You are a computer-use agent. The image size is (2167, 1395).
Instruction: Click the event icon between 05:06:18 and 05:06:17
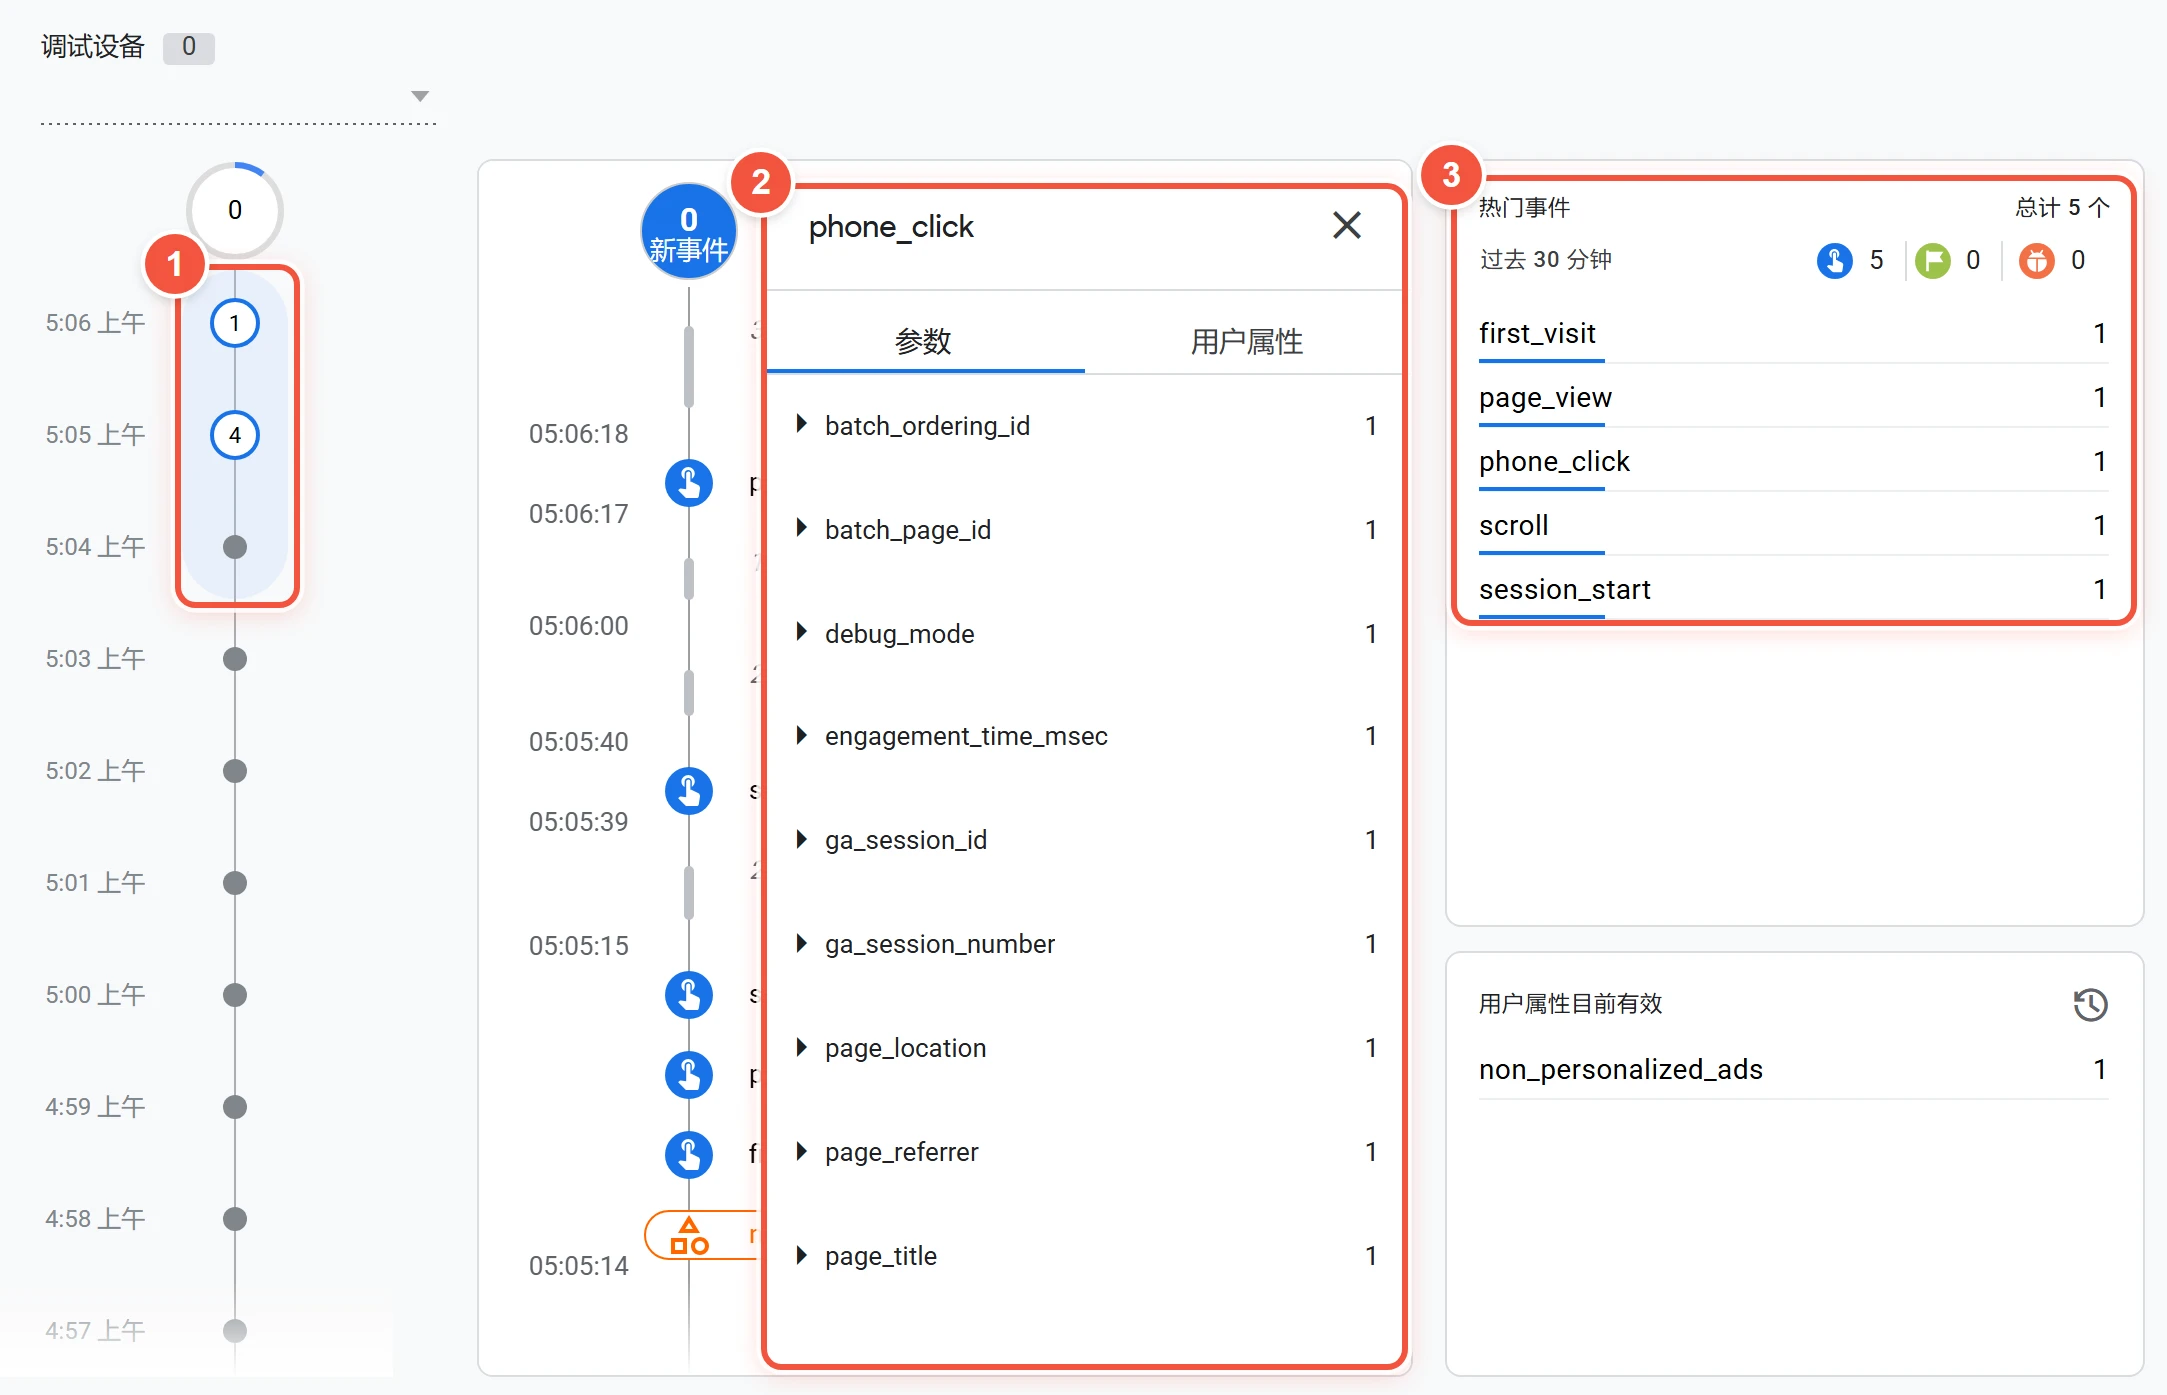pyautogui.click(x=689, y=483)
